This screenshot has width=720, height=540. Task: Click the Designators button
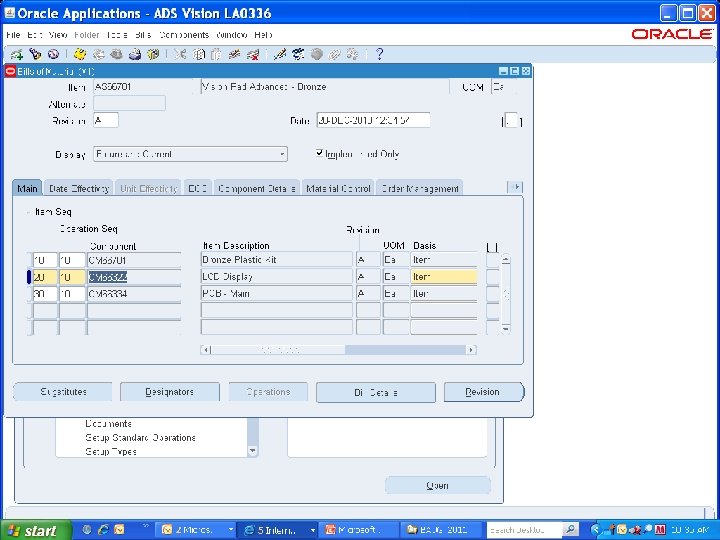[169, 392]
